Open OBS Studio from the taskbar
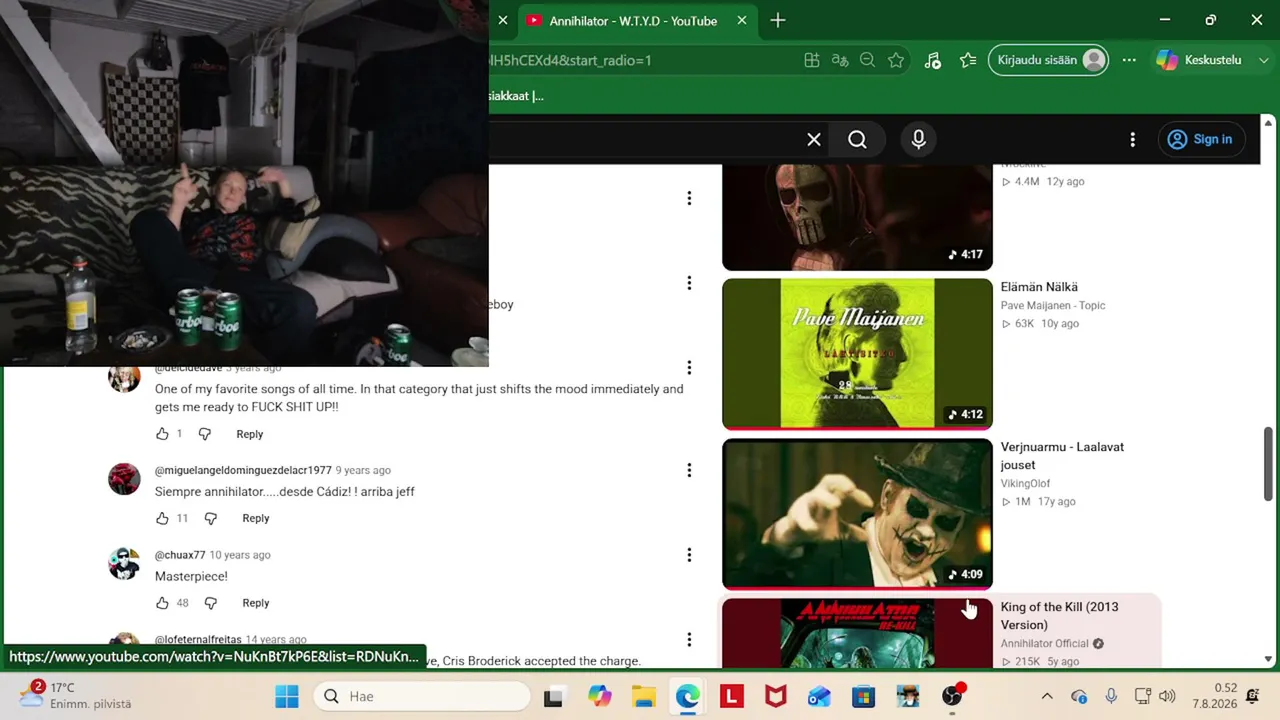 (x=953, y=696)
